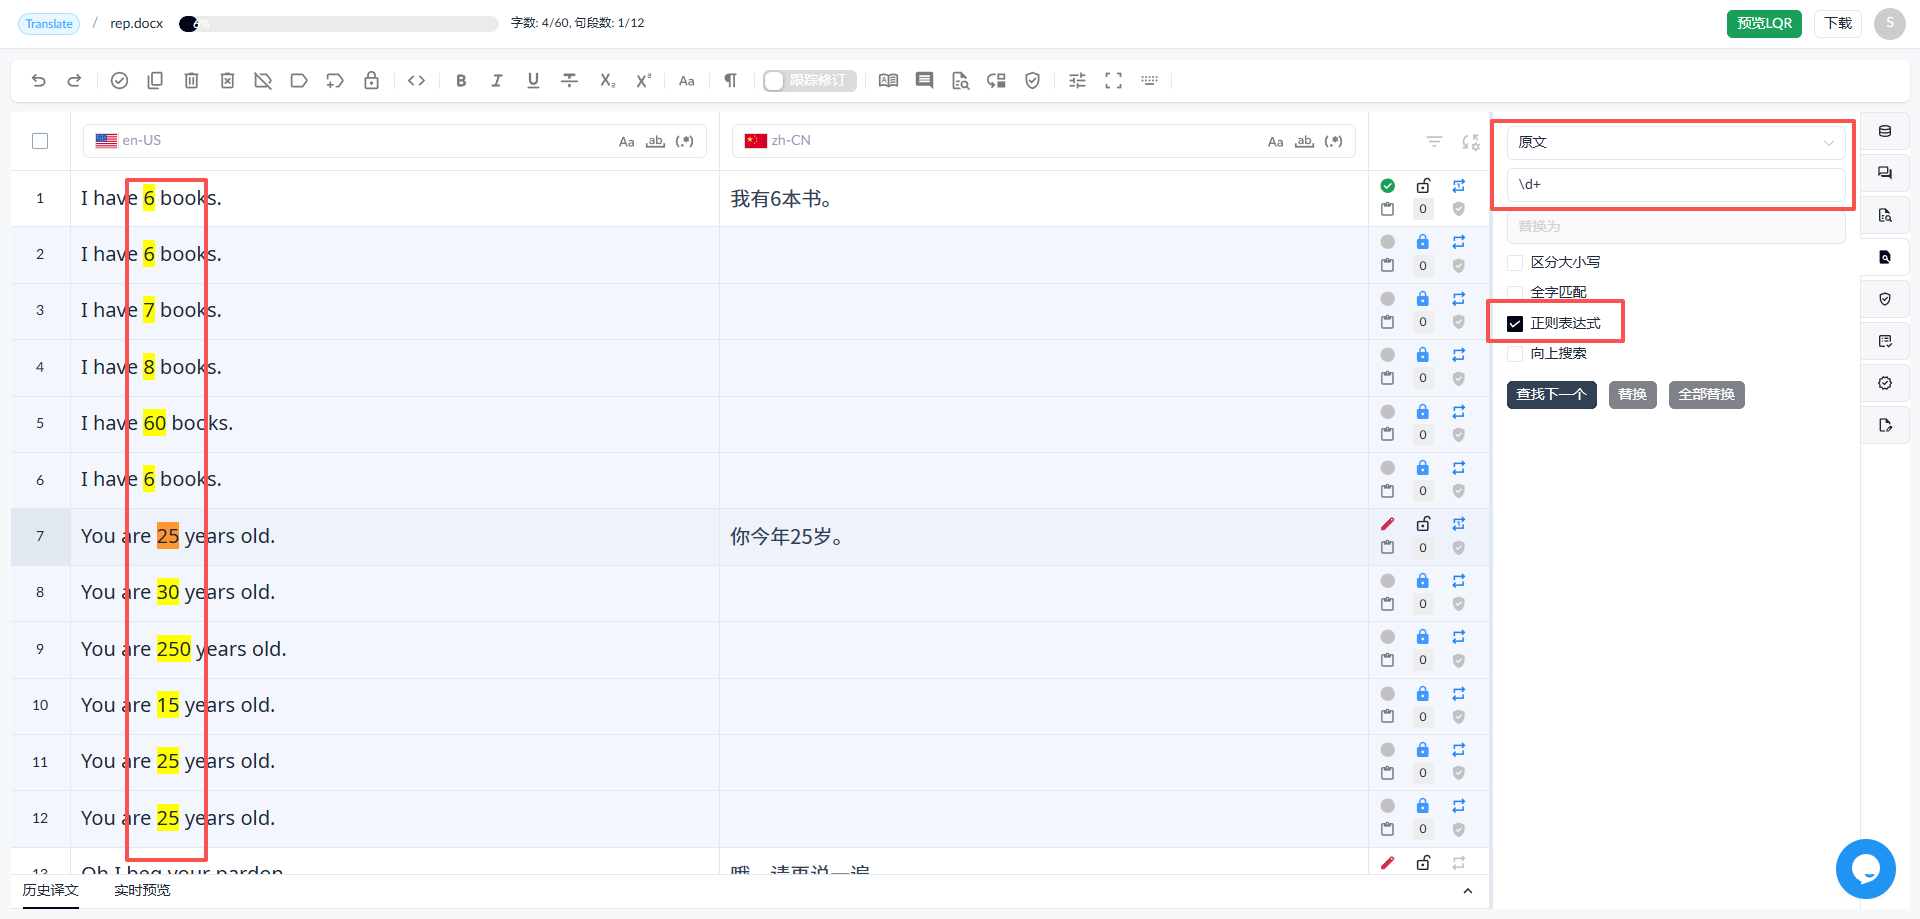Open the real-time preview tab
1920x919 pixels.
tap(142, 890)
